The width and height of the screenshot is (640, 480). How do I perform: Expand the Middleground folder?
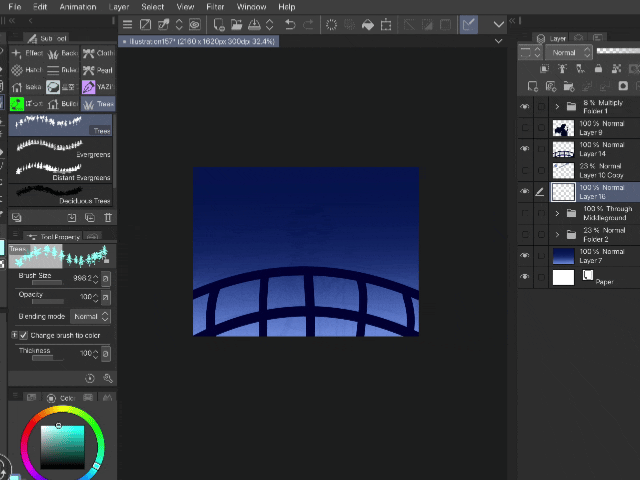tap(557, 213)
